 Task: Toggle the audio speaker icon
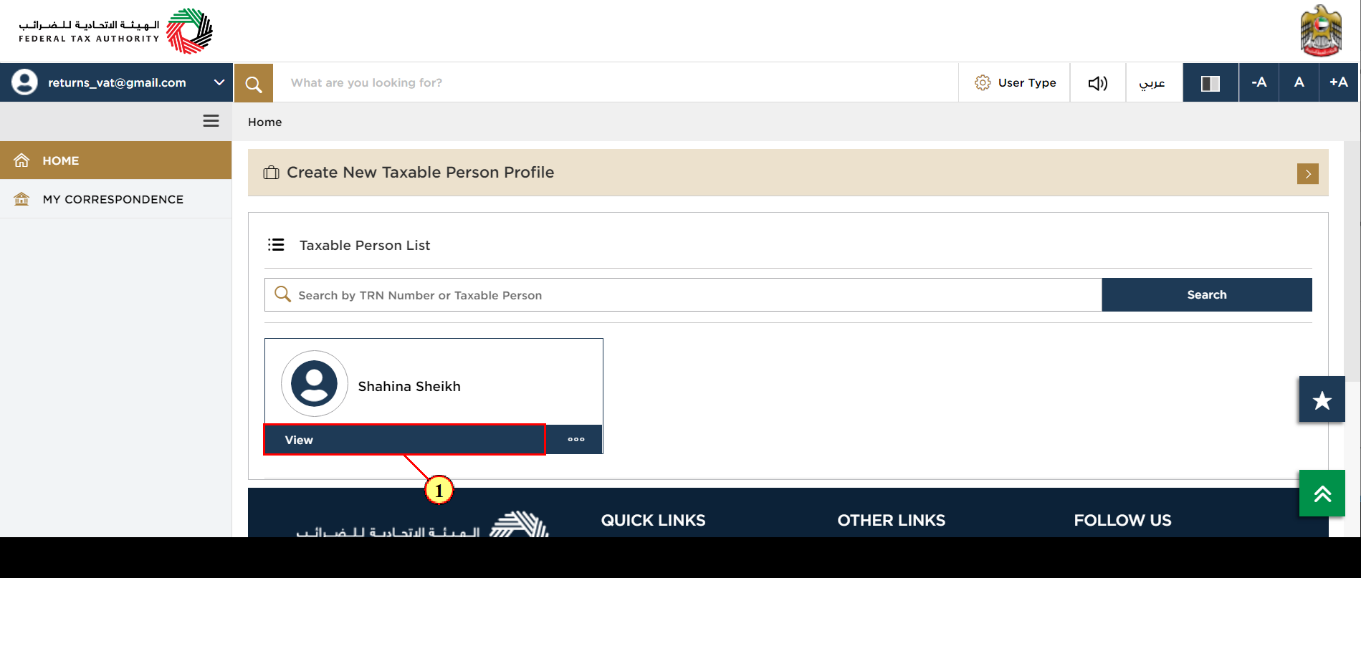(x=1098, y=83)
